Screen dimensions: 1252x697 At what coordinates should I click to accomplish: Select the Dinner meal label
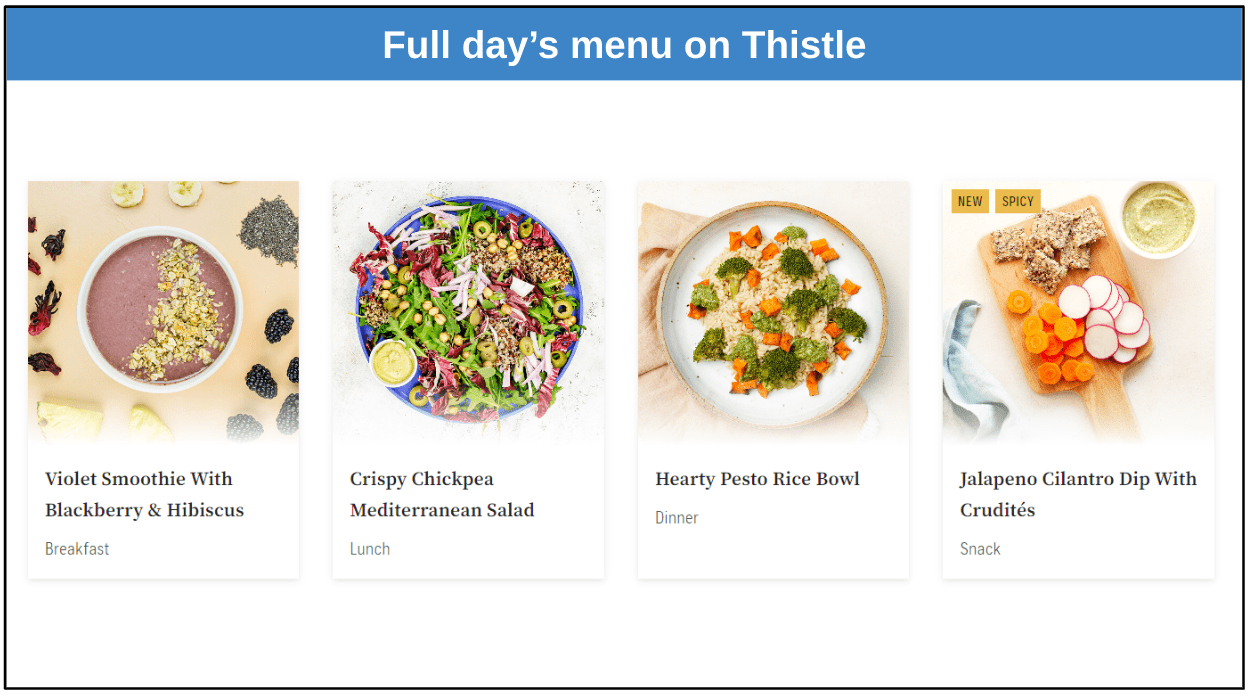pos(677,518)
